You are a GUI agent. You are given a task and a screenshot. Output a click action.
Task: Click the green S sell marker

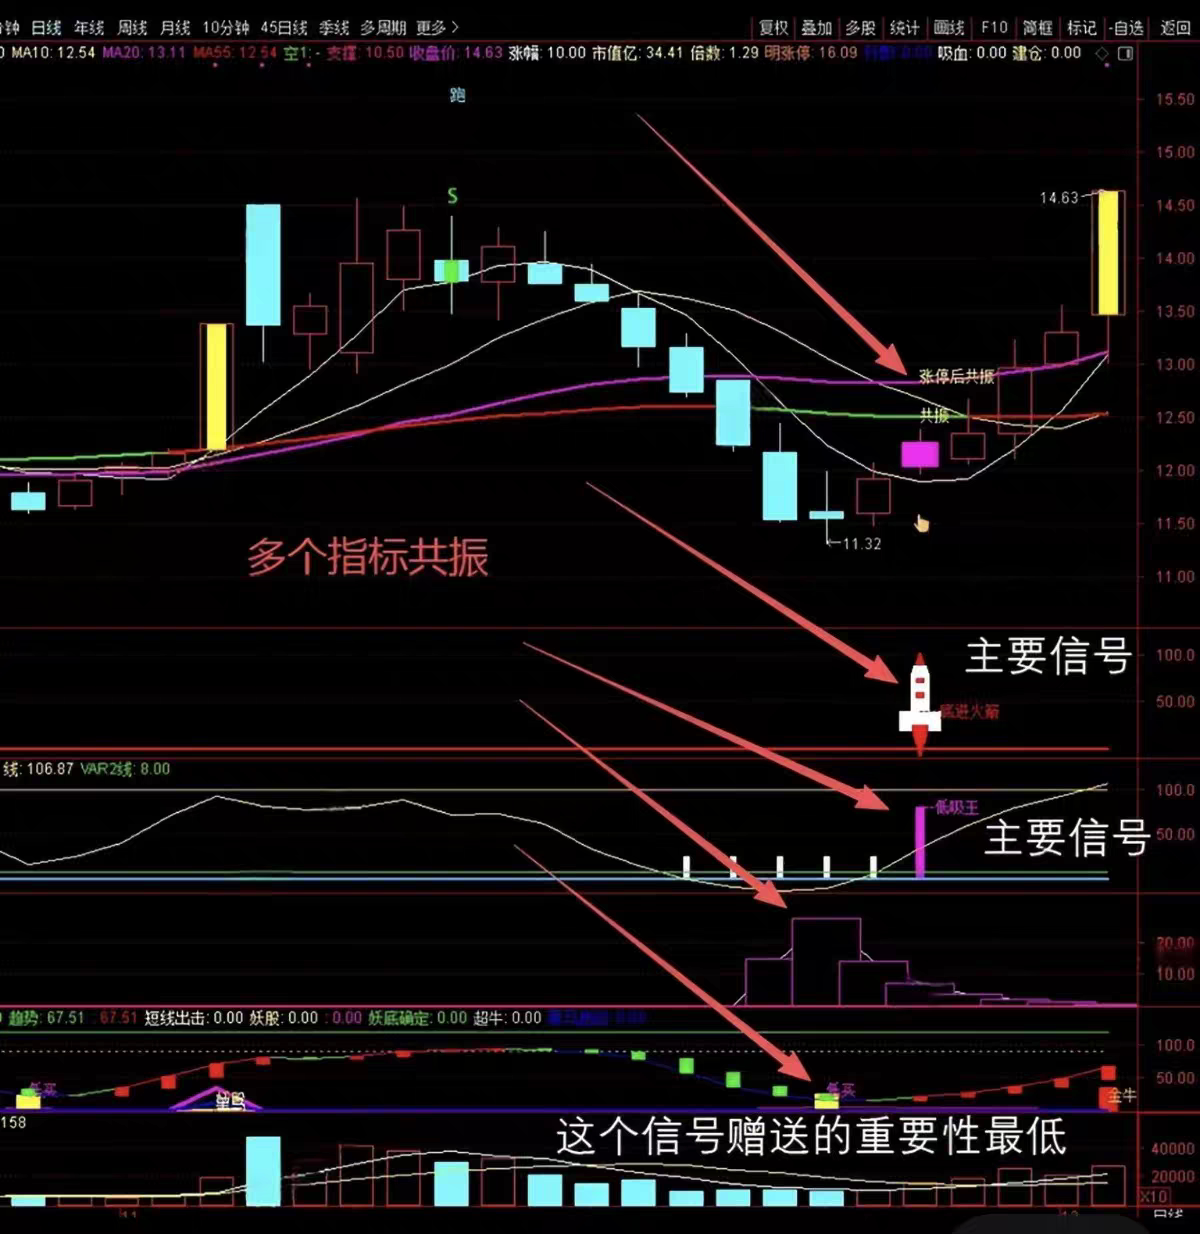click(452, 196)
